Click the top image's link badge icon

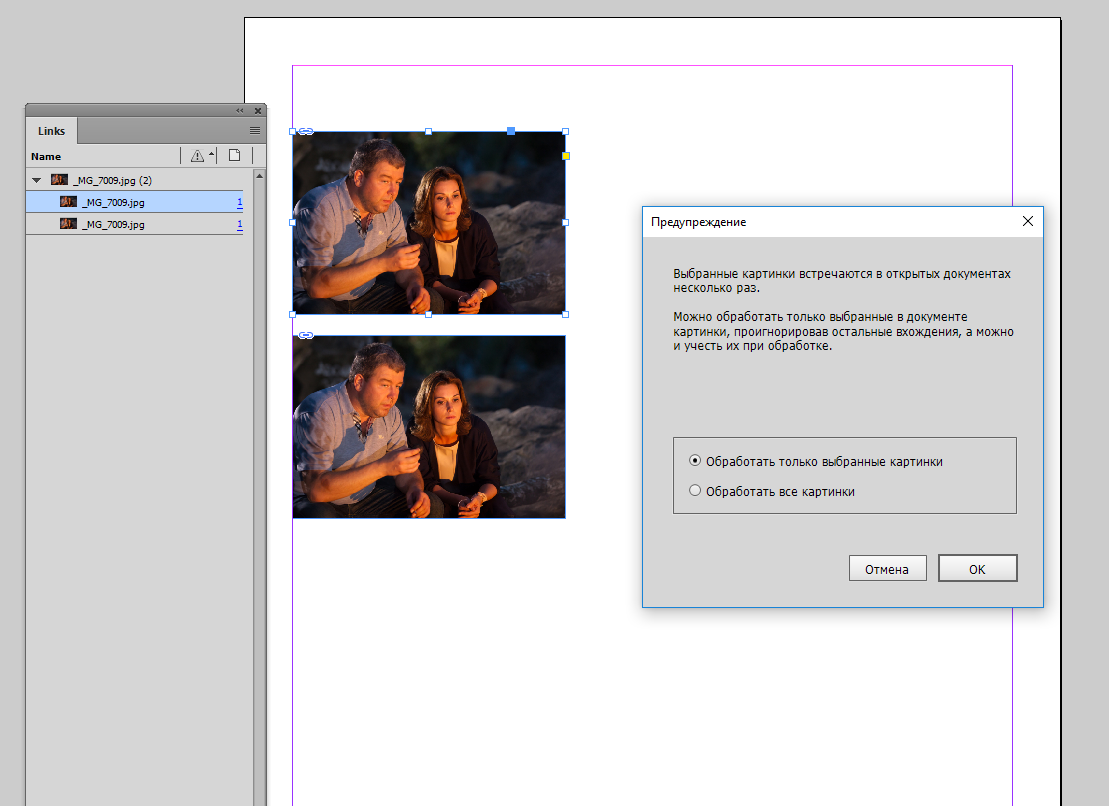coord(306,132)
